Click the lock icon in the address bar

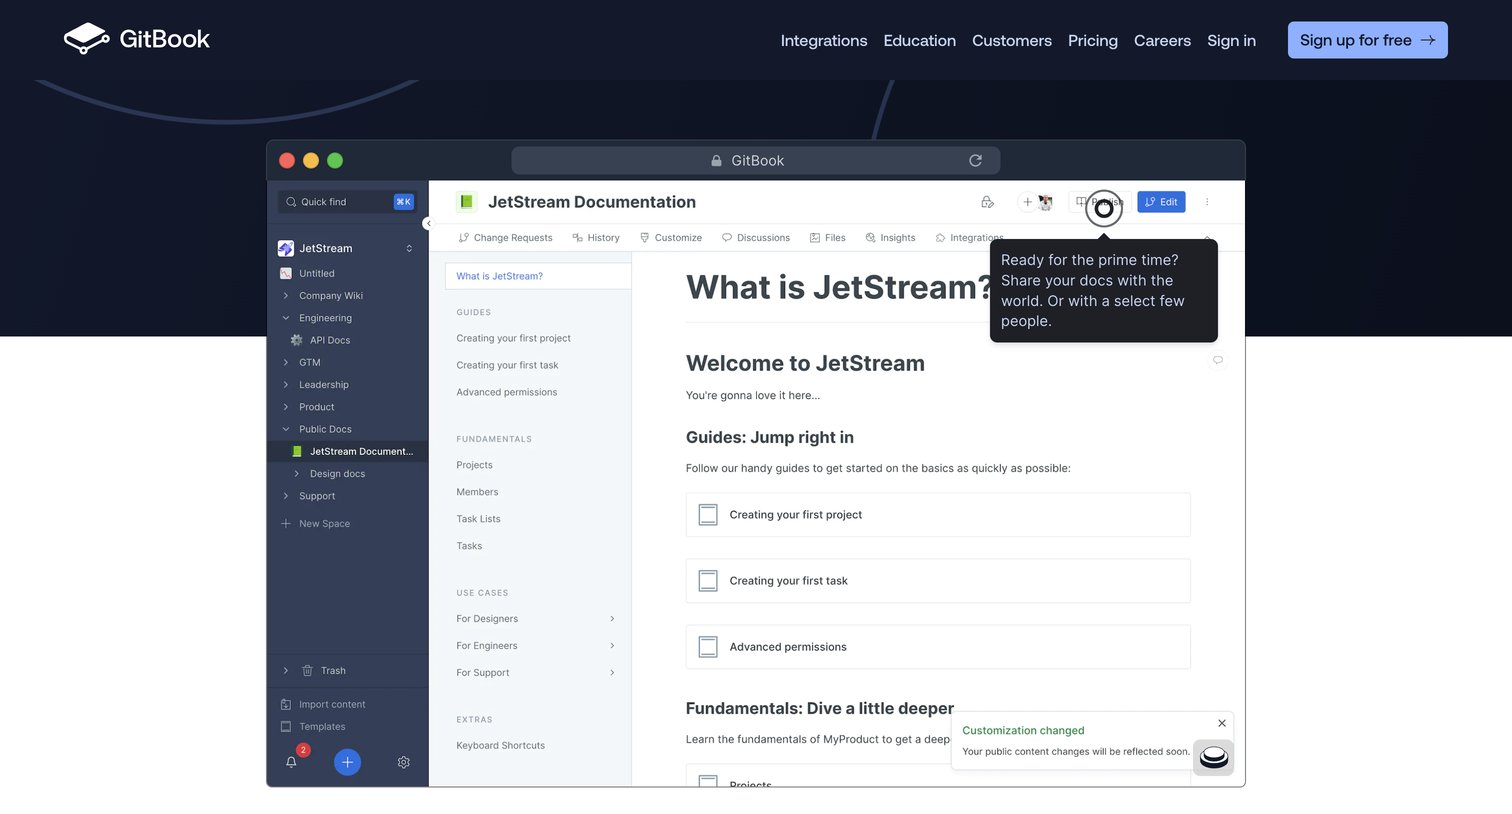point(716,161)
